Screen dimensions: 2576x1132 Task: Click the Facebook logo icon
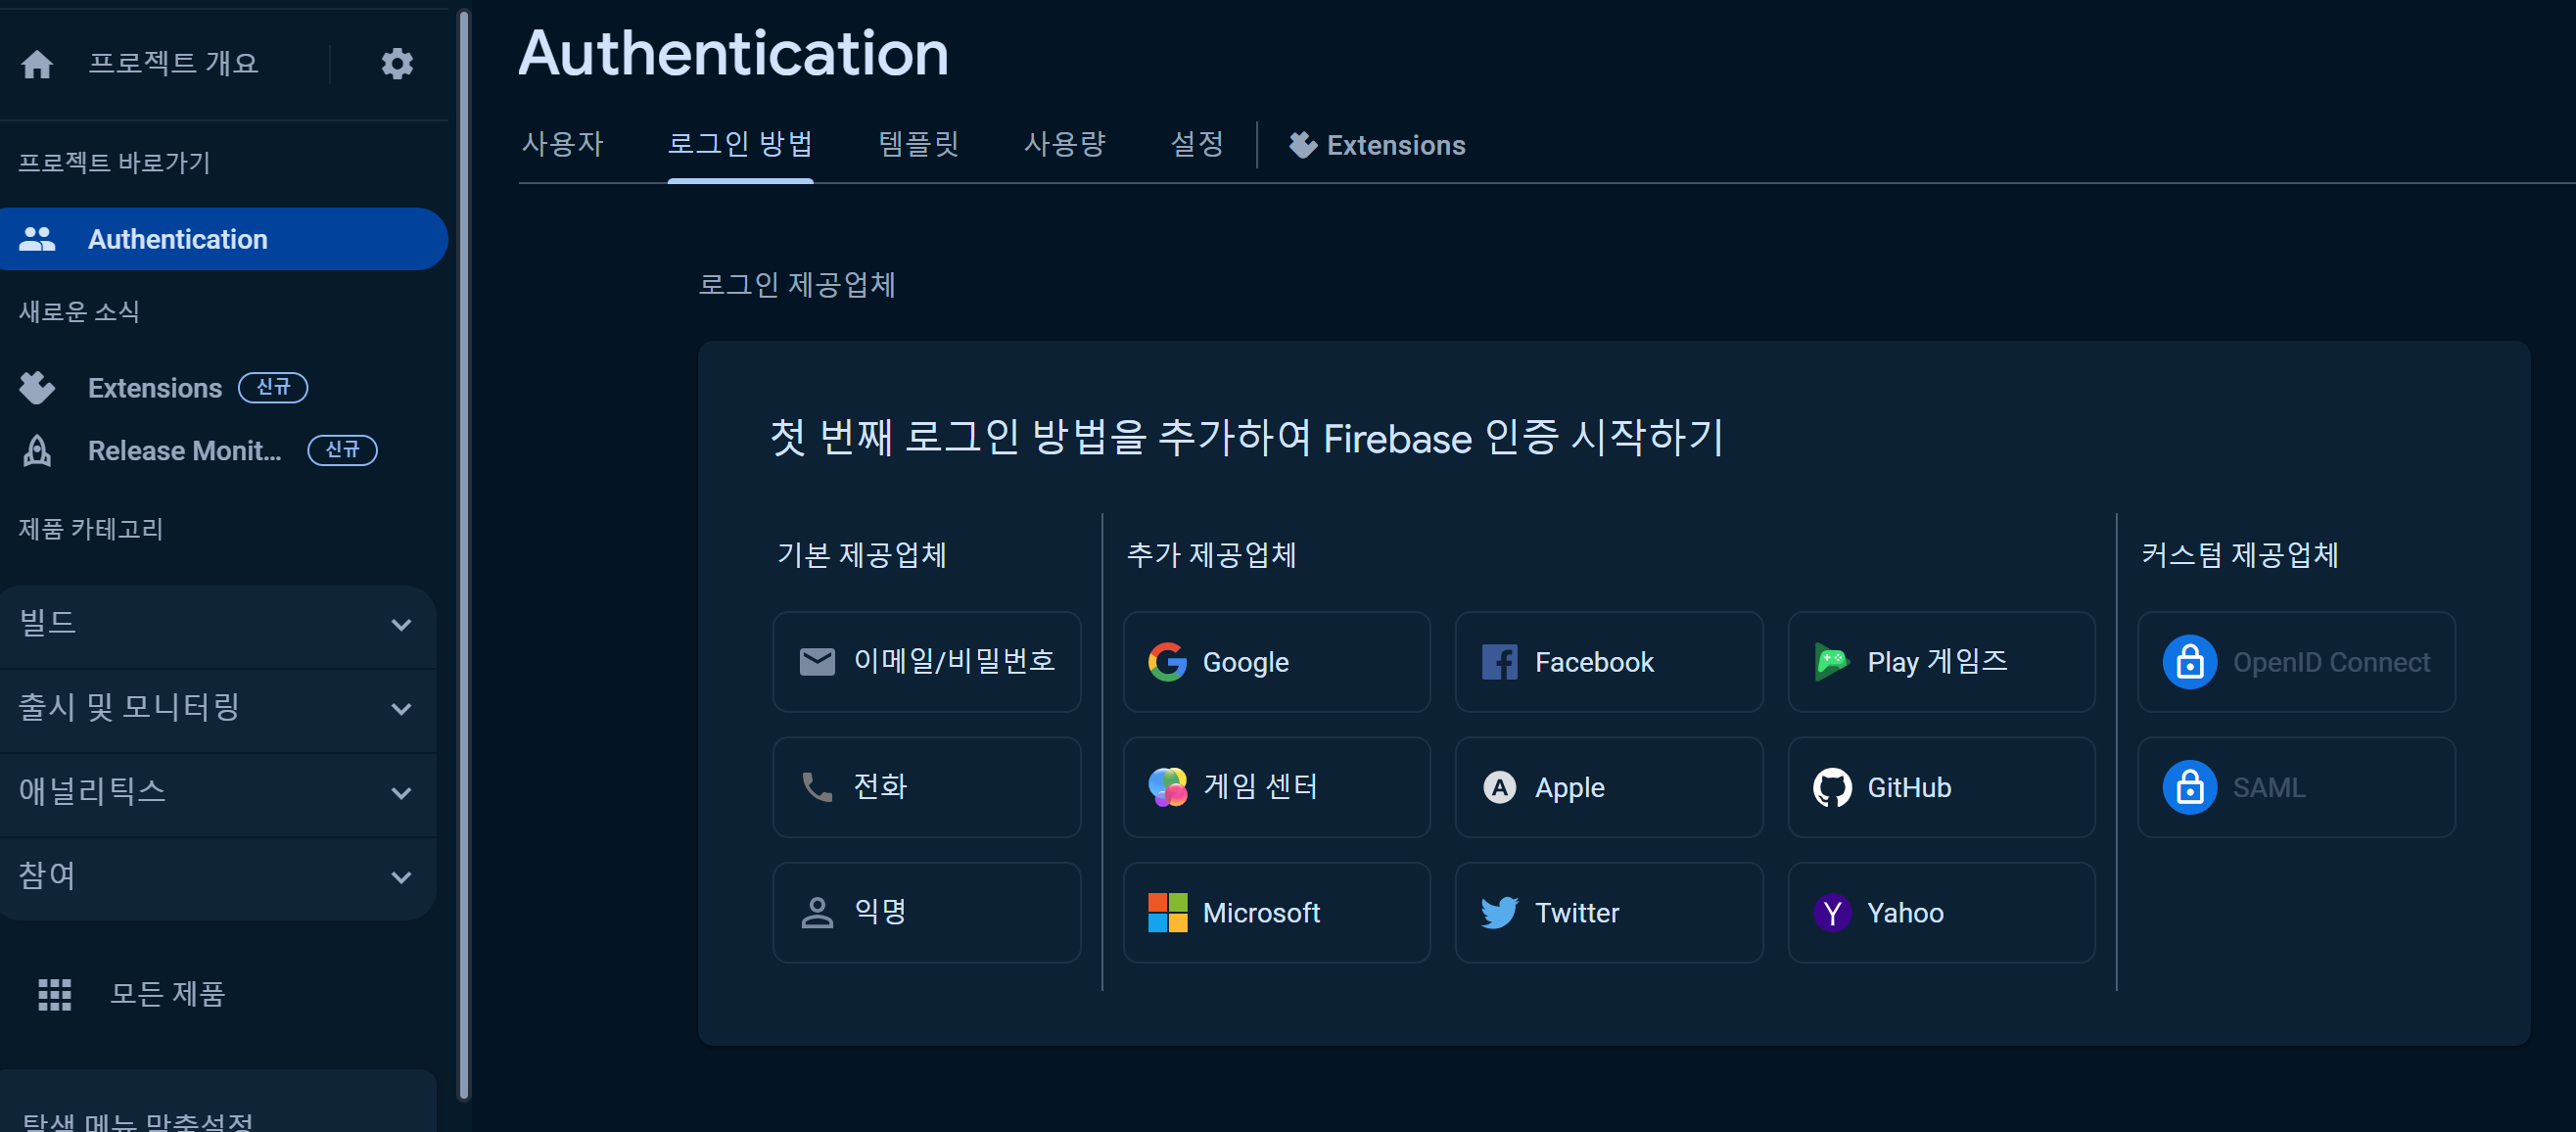(1499, 662)
